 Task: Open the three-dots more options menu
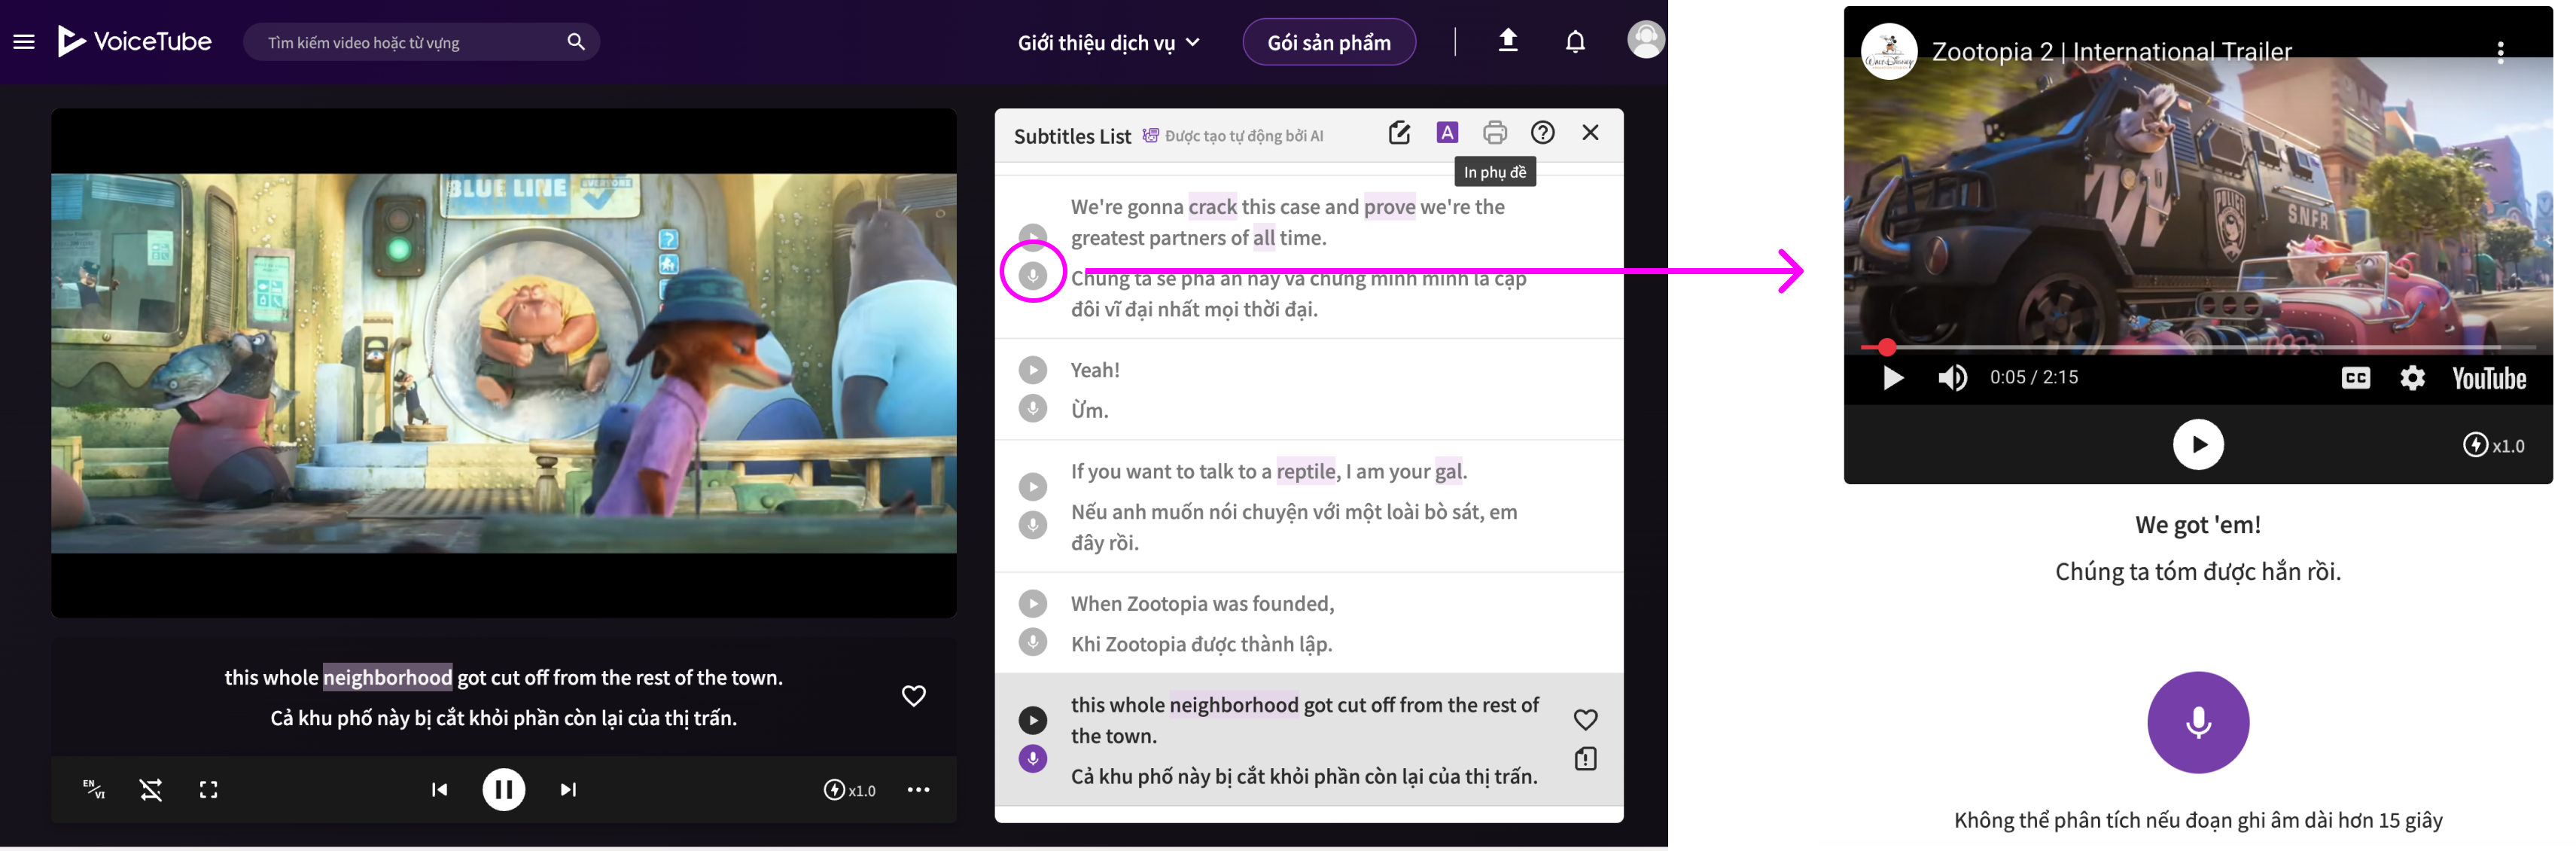pyautogui.click(x=918, y=790)
